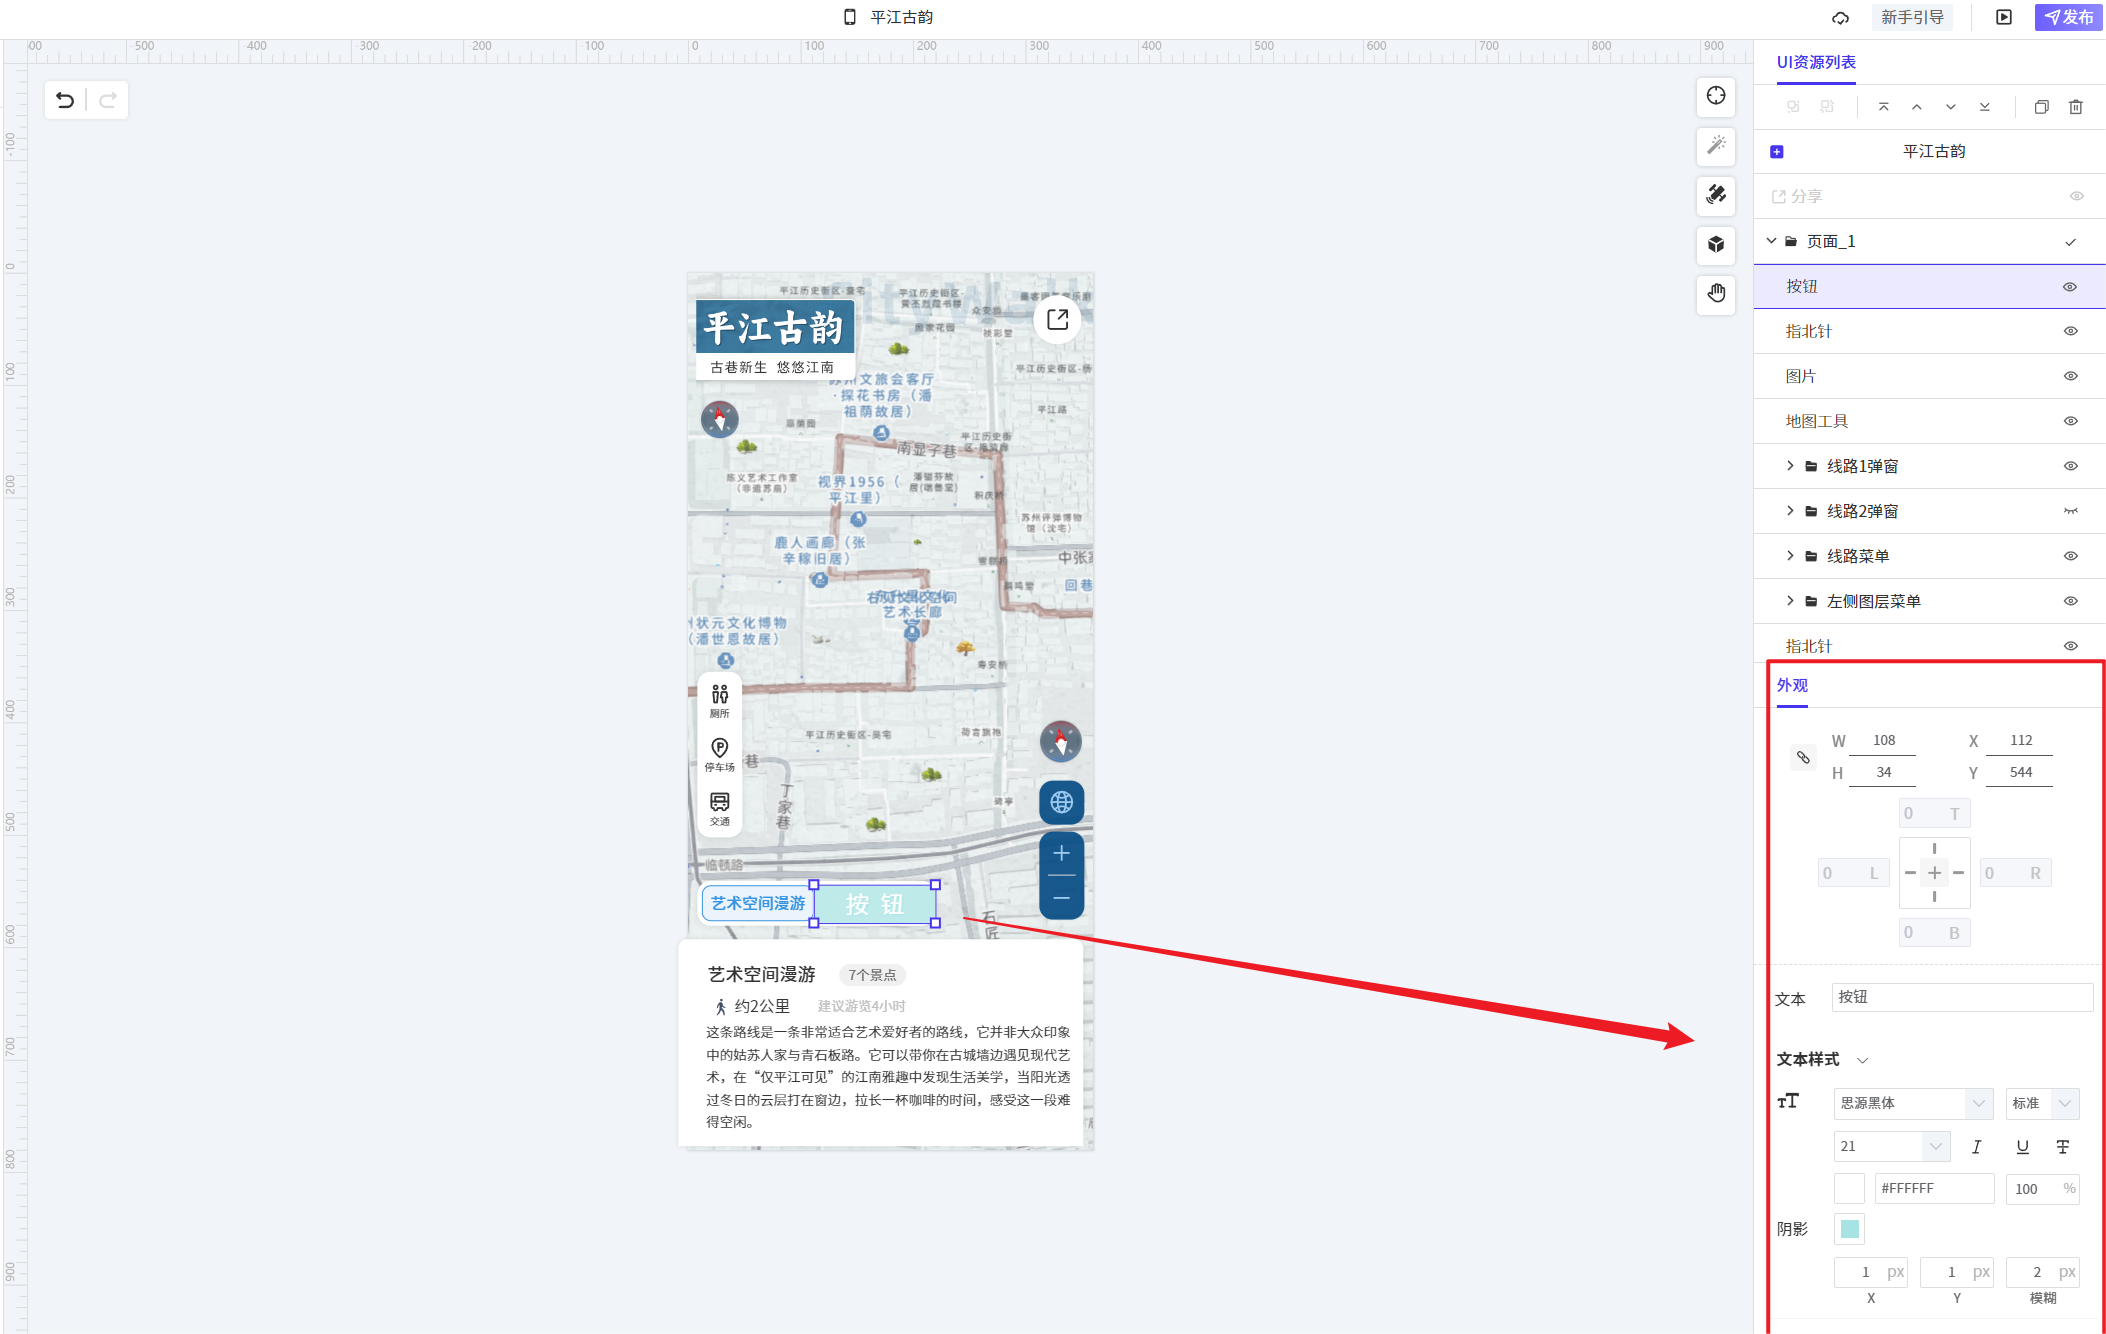
Task: Click the width W value field
Action: pos(1883,741)
